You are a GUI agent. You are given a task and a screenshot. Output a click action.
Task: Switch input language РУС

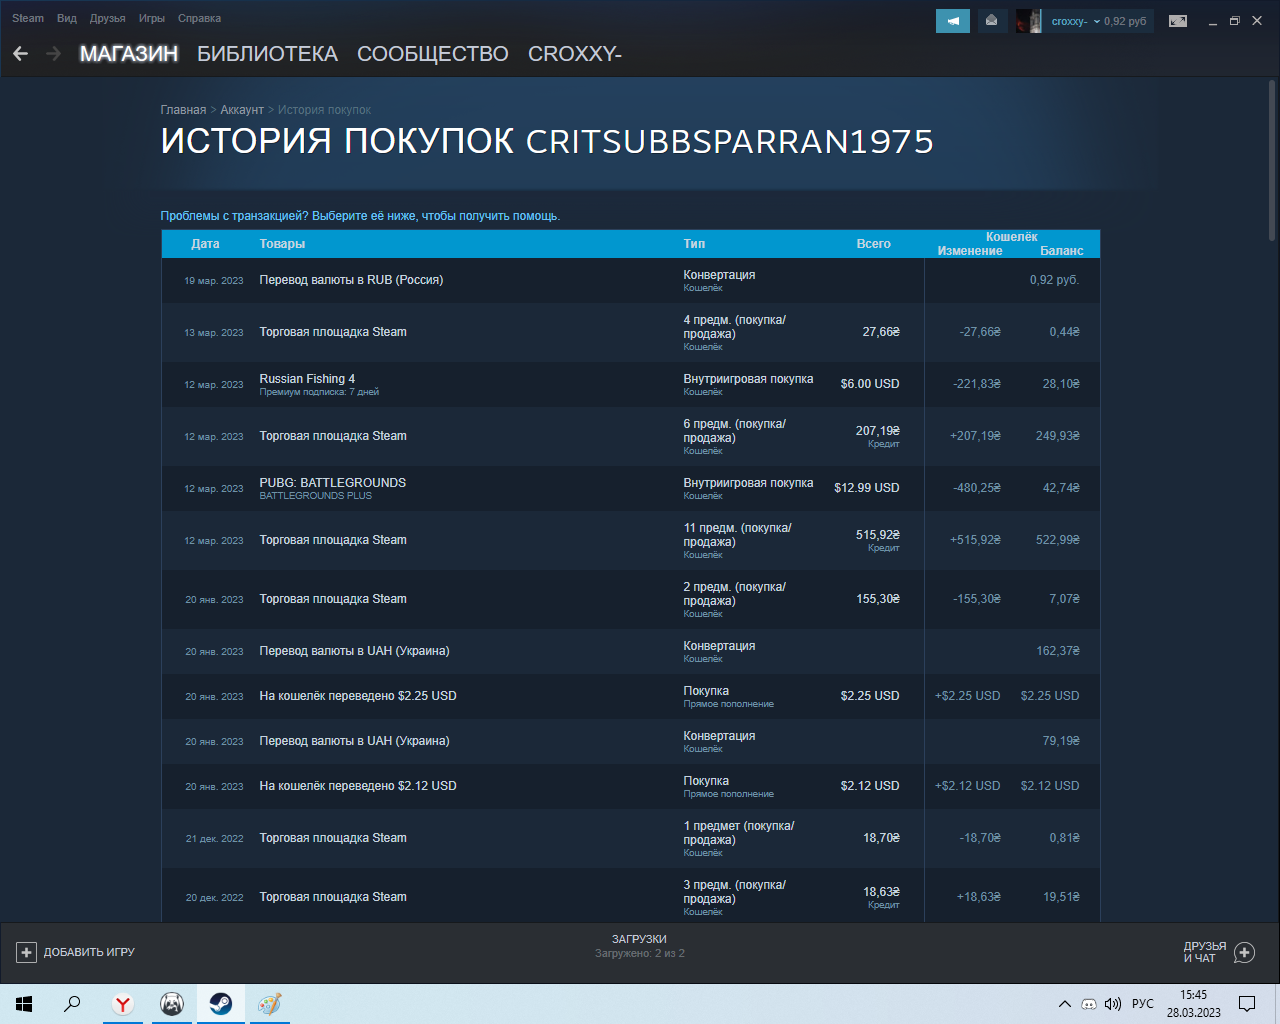(x=1143, y=1004)
